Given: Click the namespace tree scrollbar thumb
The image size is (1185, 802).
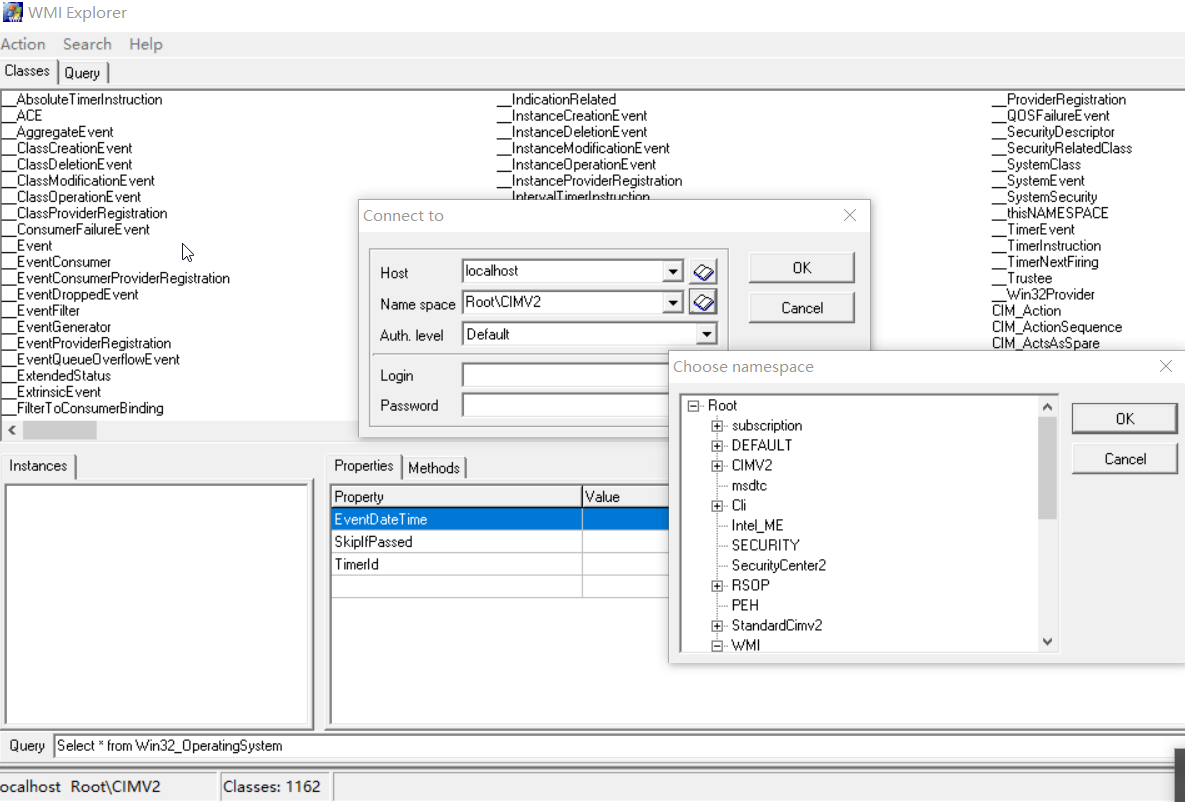Looking at the screenshot, I should 1047,468.
